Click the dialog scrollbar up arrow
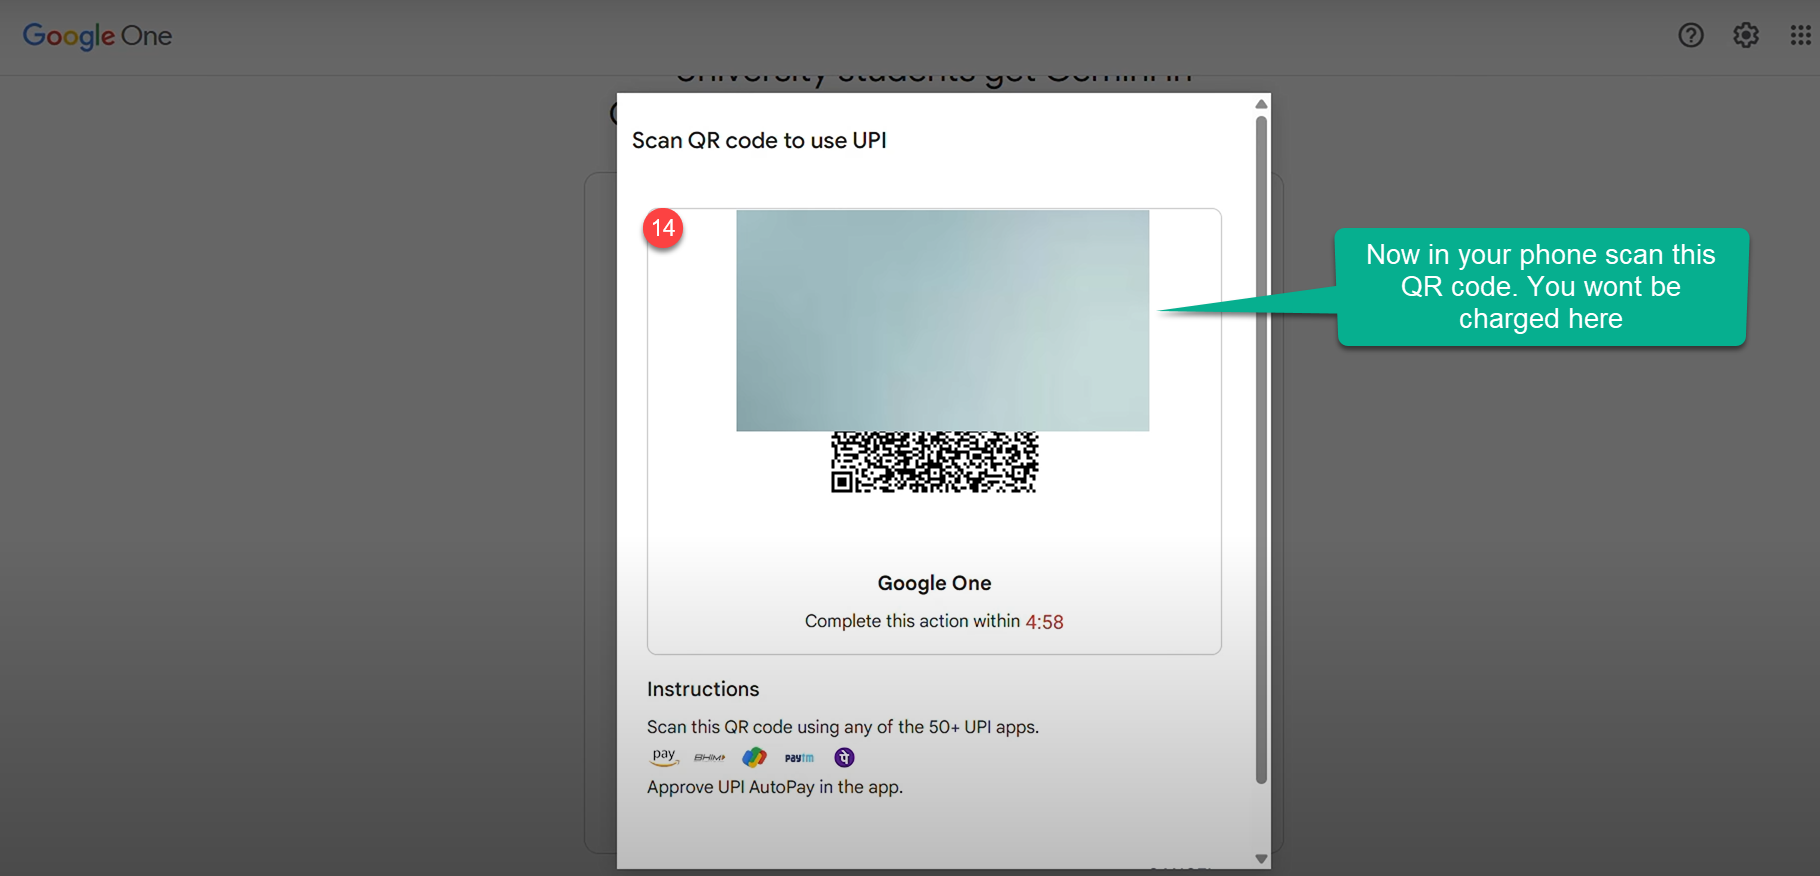The image size is (1820, 876). (x=1261, y=104)
